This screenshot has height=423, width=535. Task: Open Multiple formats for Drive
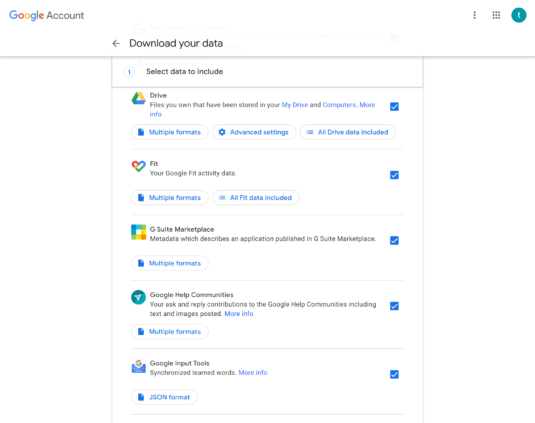point(170,132)
